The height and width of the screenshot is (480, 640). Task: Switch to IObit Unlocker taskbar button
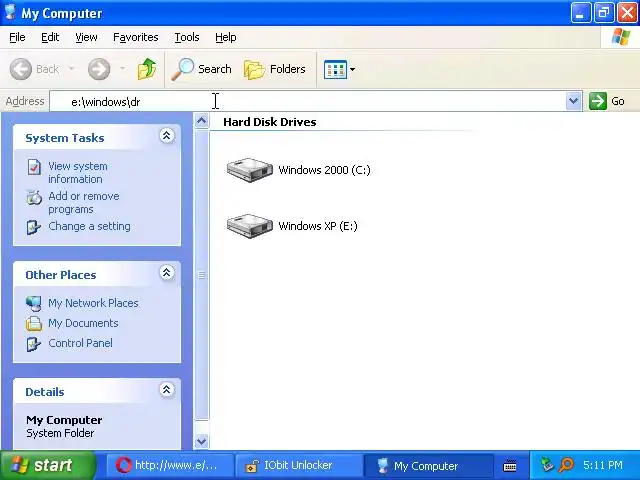click(298, 465)
